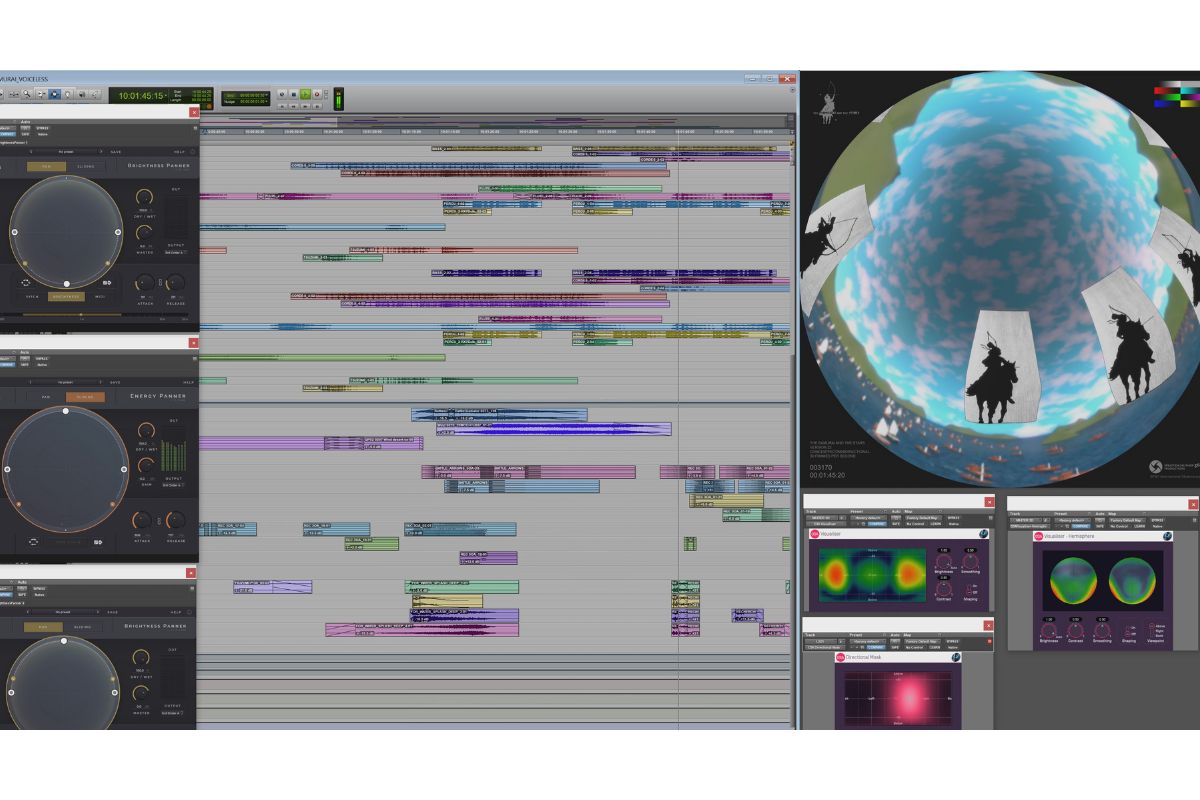Viewport: 1200px width, 800px height.
Task: Click LEARN in the Visualiser plugin window
Action: point(936,524)
